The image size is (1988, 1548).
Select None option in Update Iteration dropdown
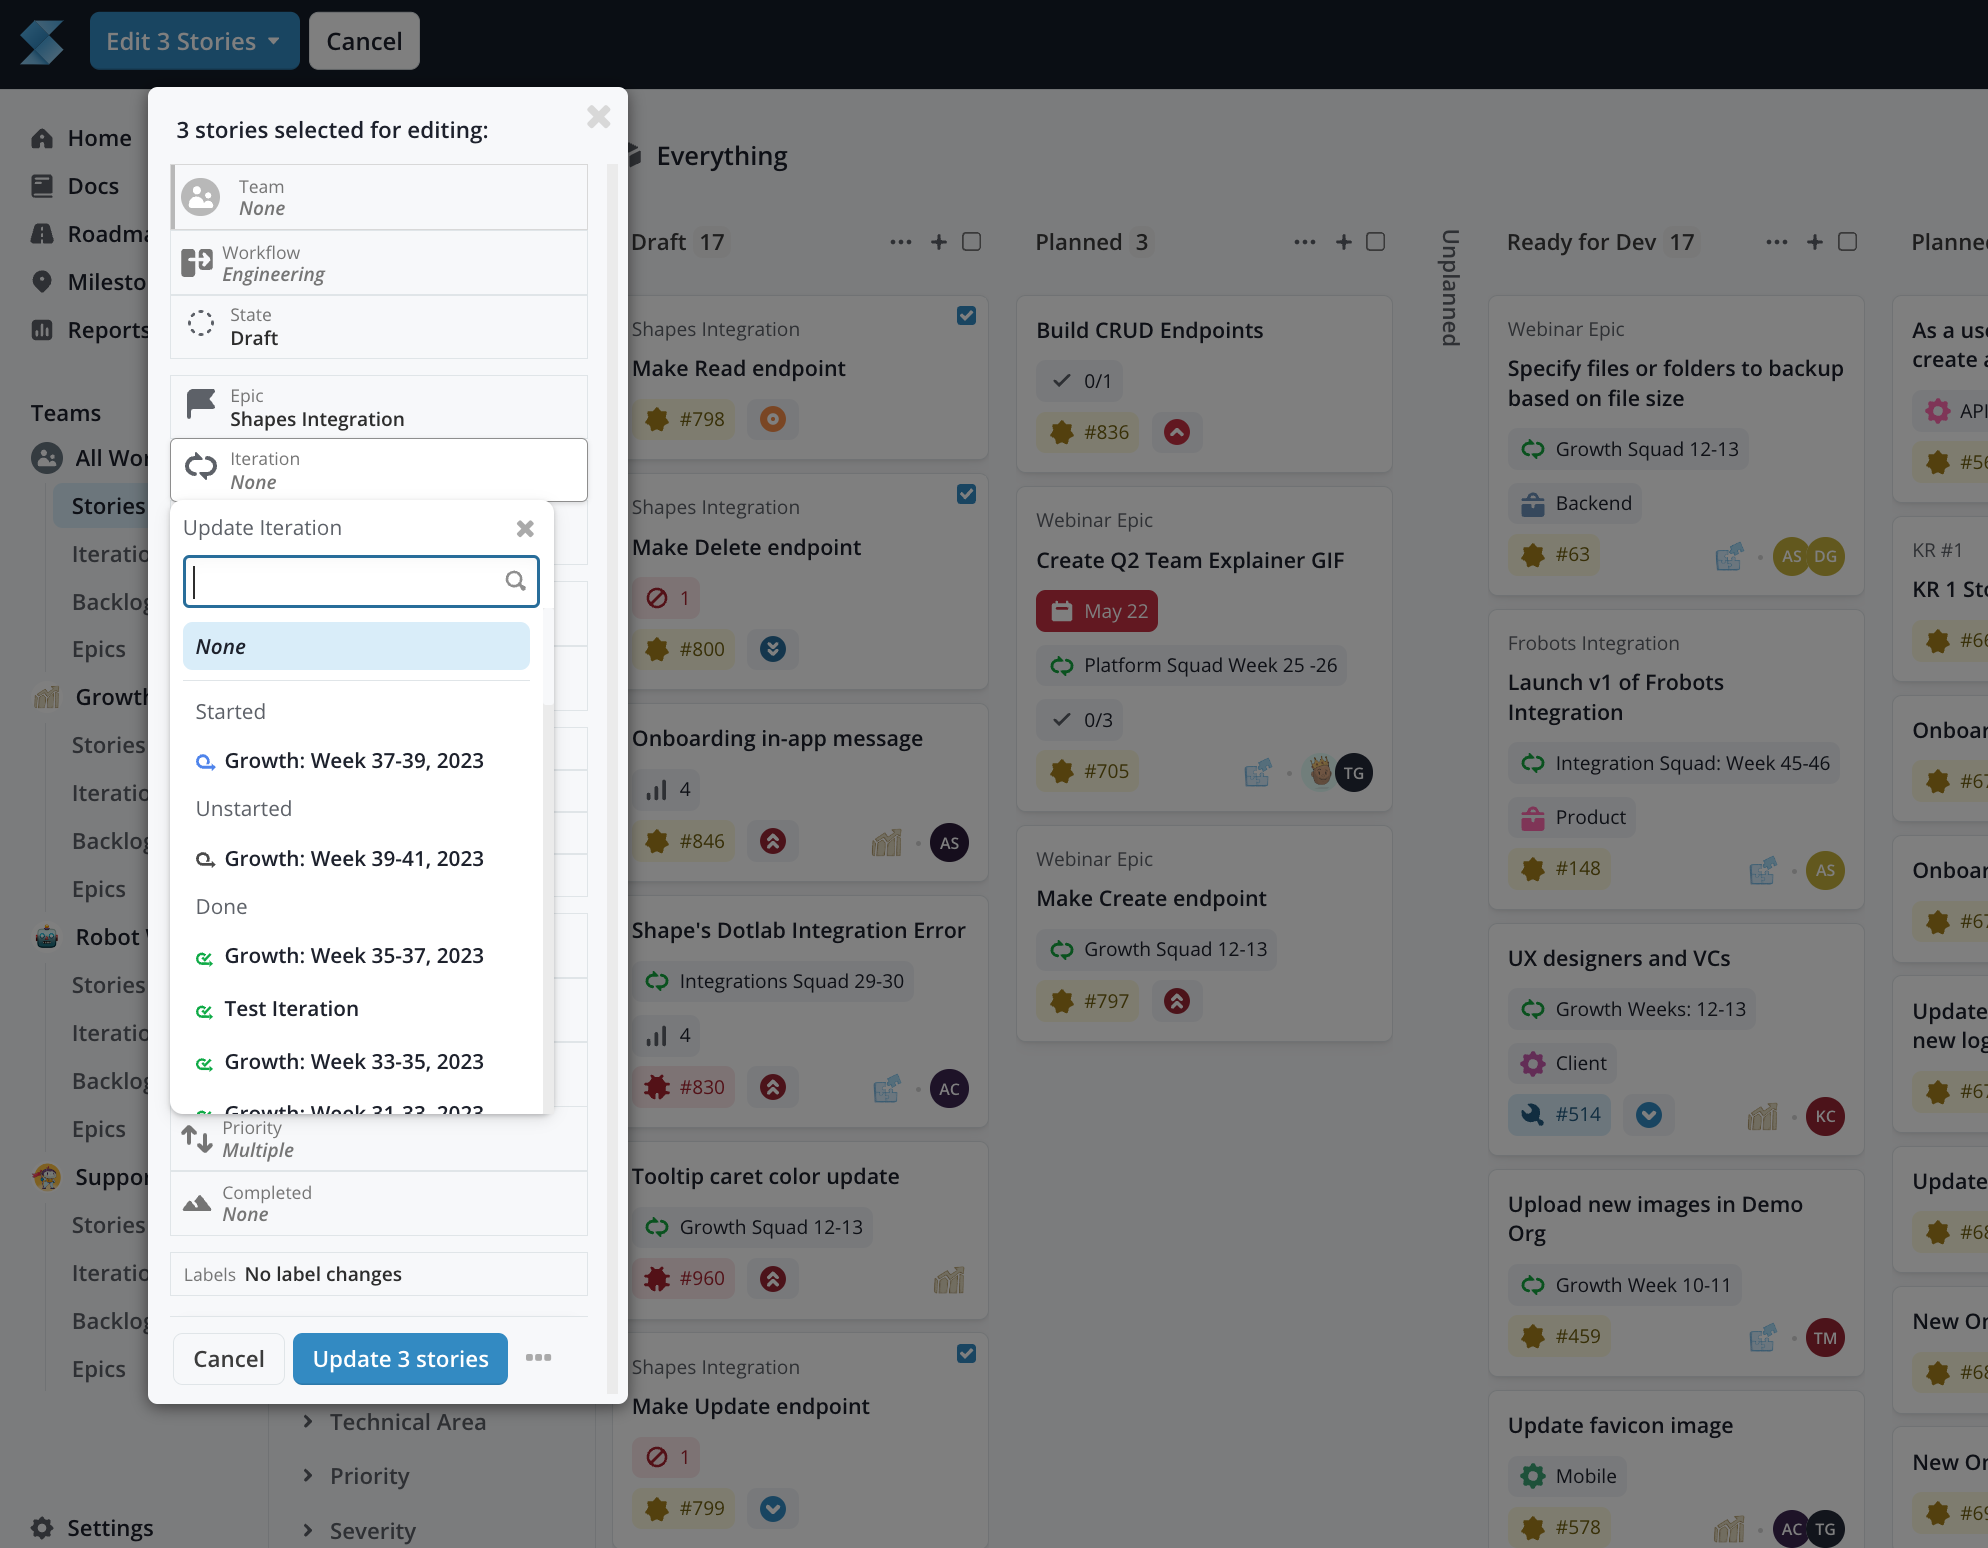[x=357, y=644]
